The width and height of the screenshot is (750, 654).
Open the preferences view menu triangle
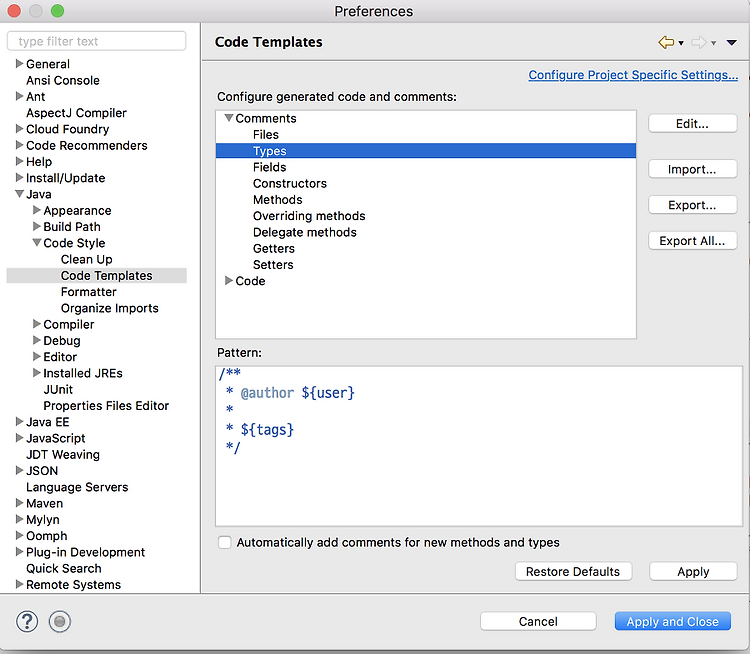pos(731,43)
